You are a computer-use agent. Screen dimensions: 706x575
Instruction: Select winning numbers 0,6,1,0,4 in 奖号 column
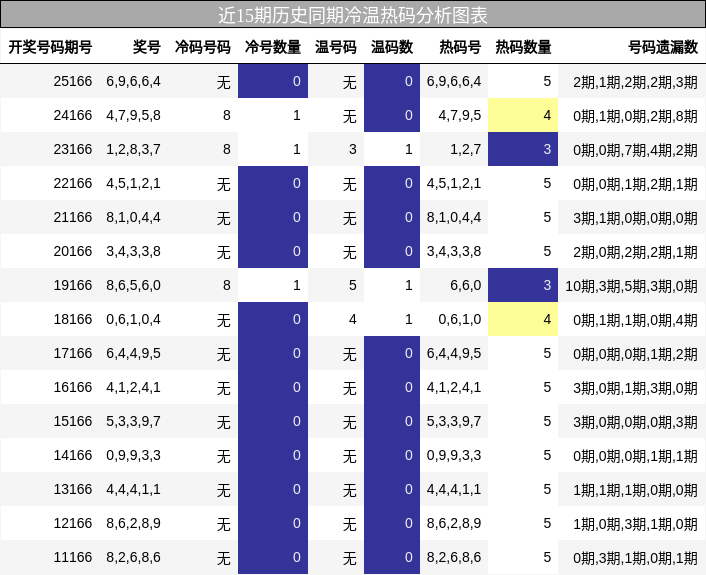coord(133,319)
